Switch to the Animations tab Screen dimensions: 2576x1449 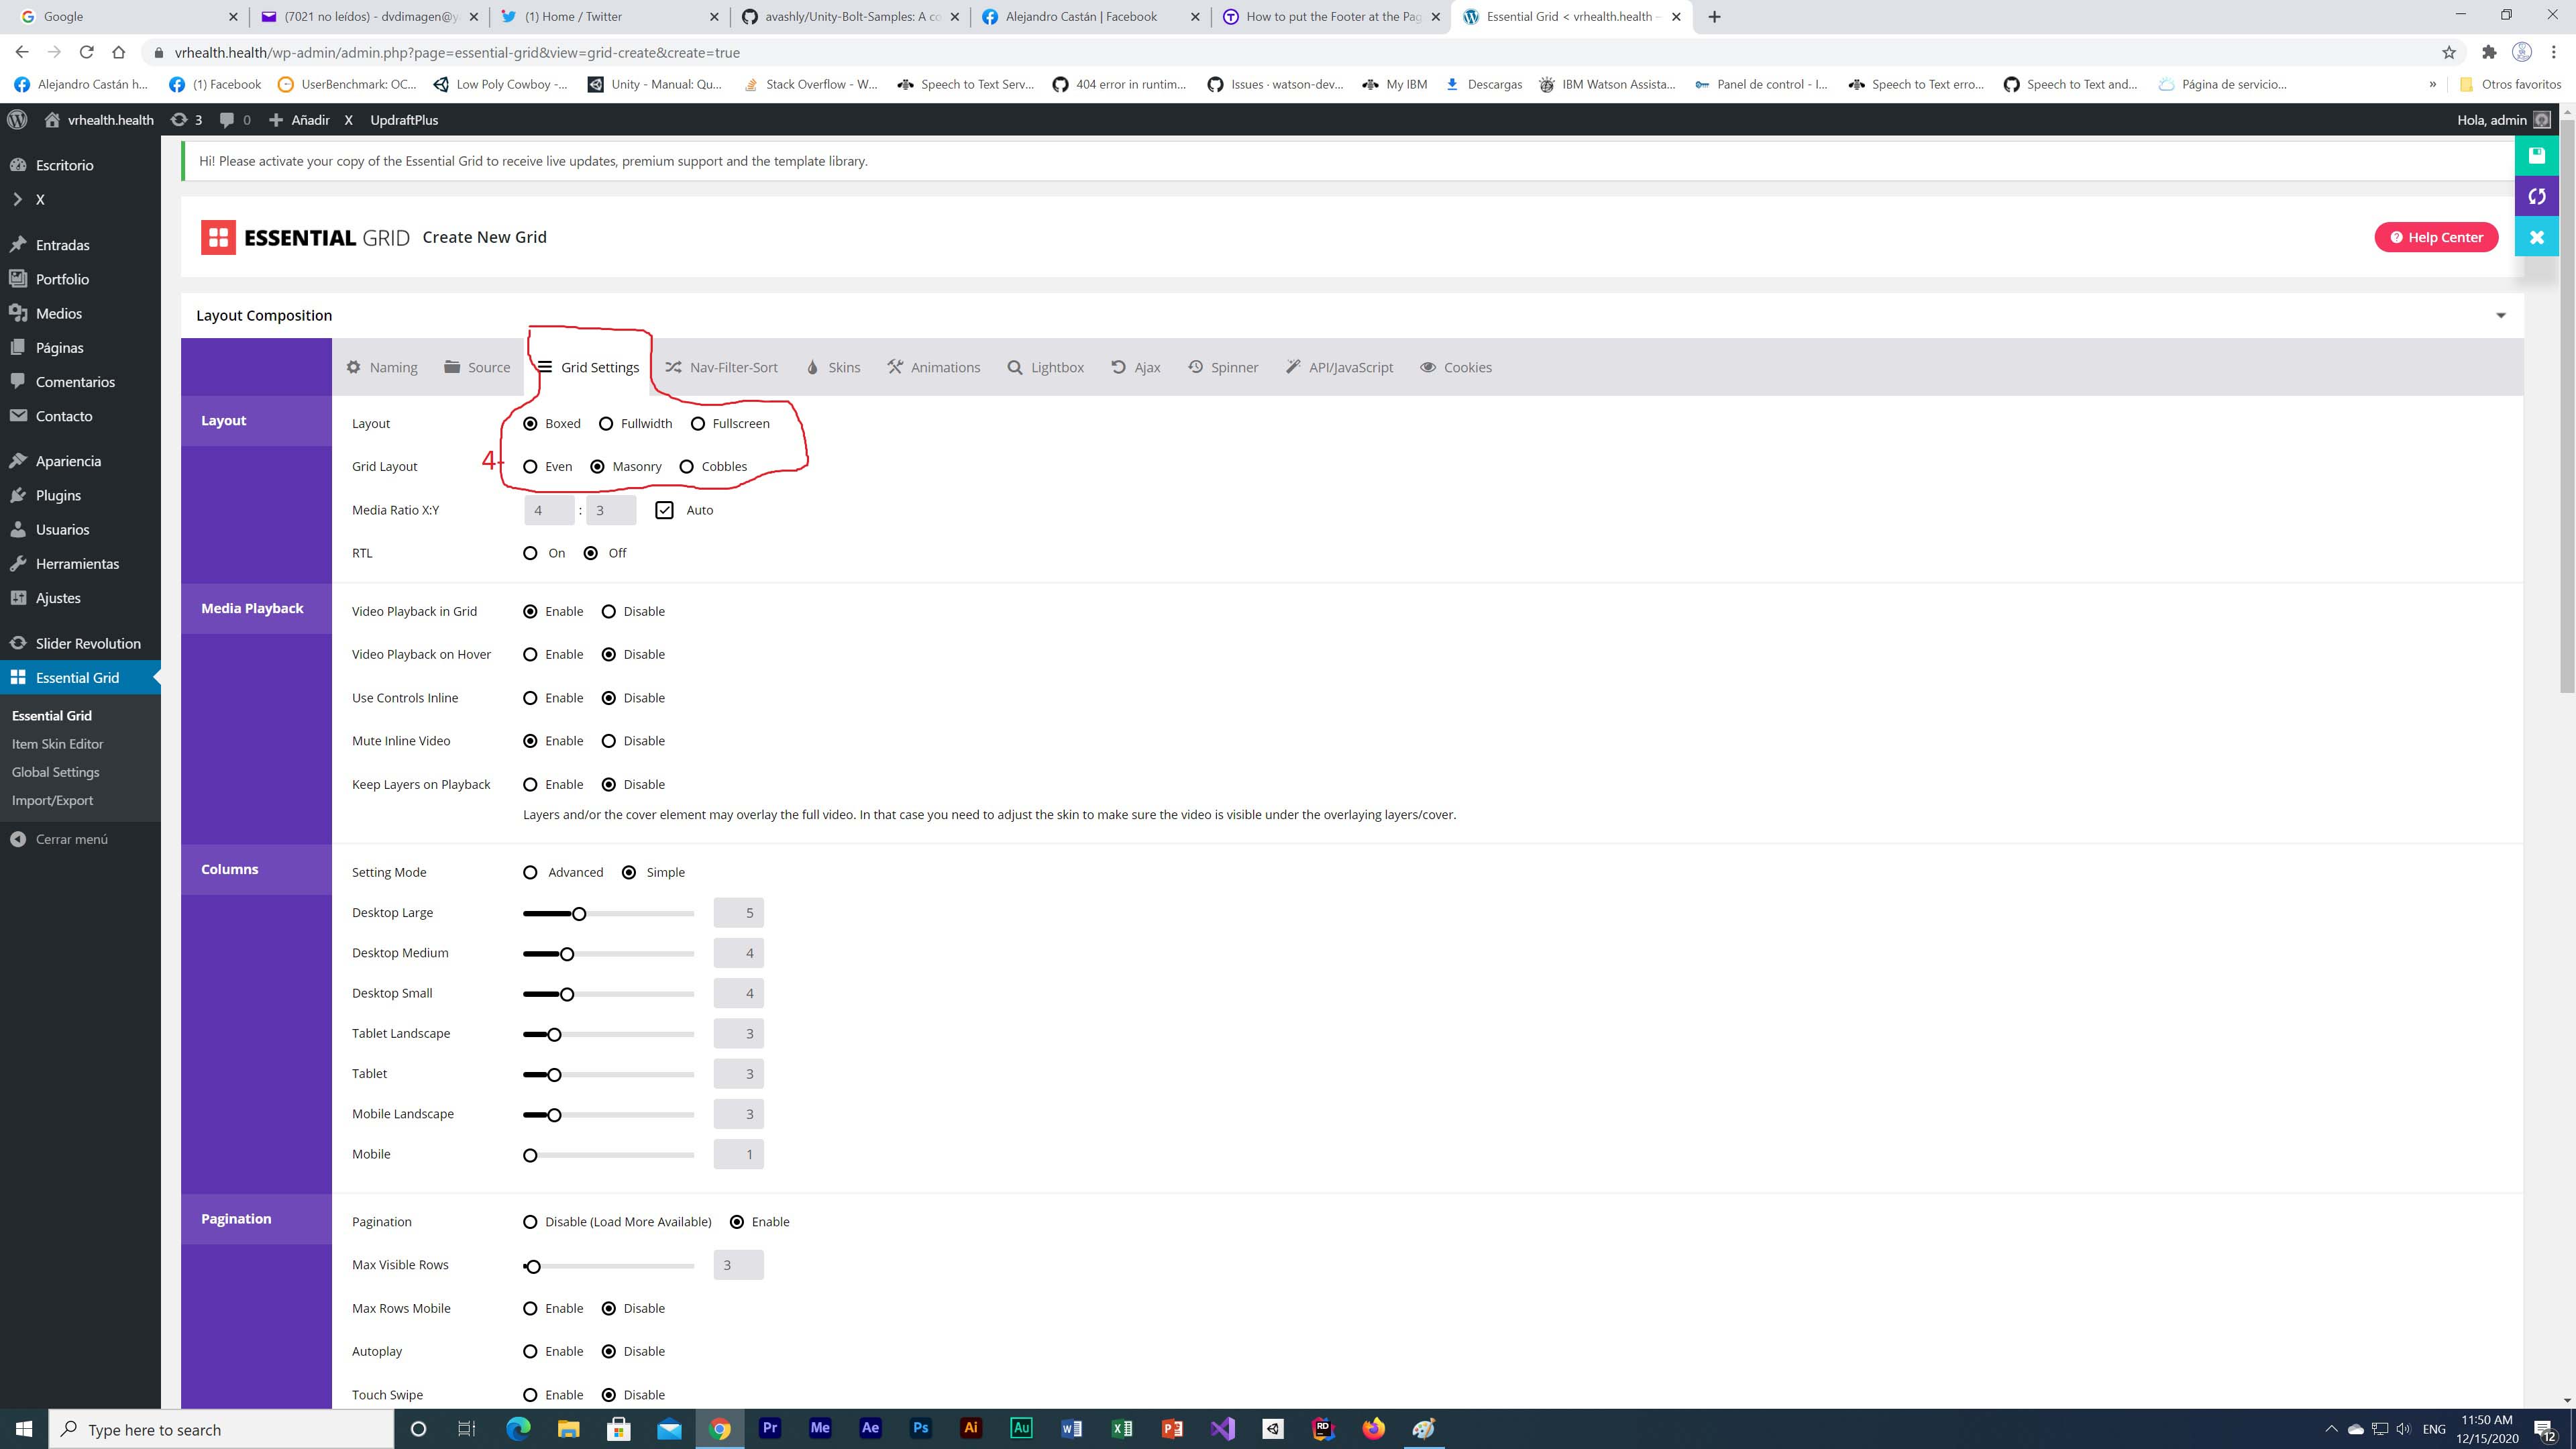pos(934,367)
